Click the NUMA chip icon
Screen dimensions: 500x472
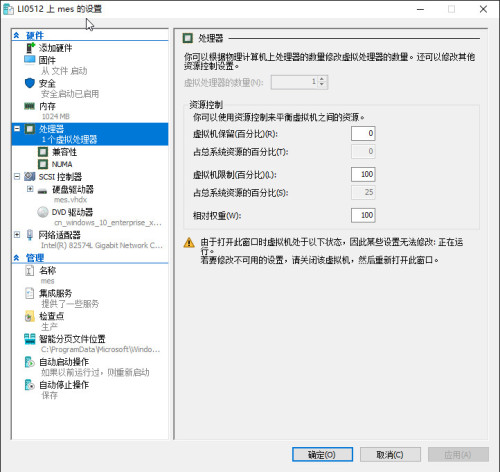[43, 164]
